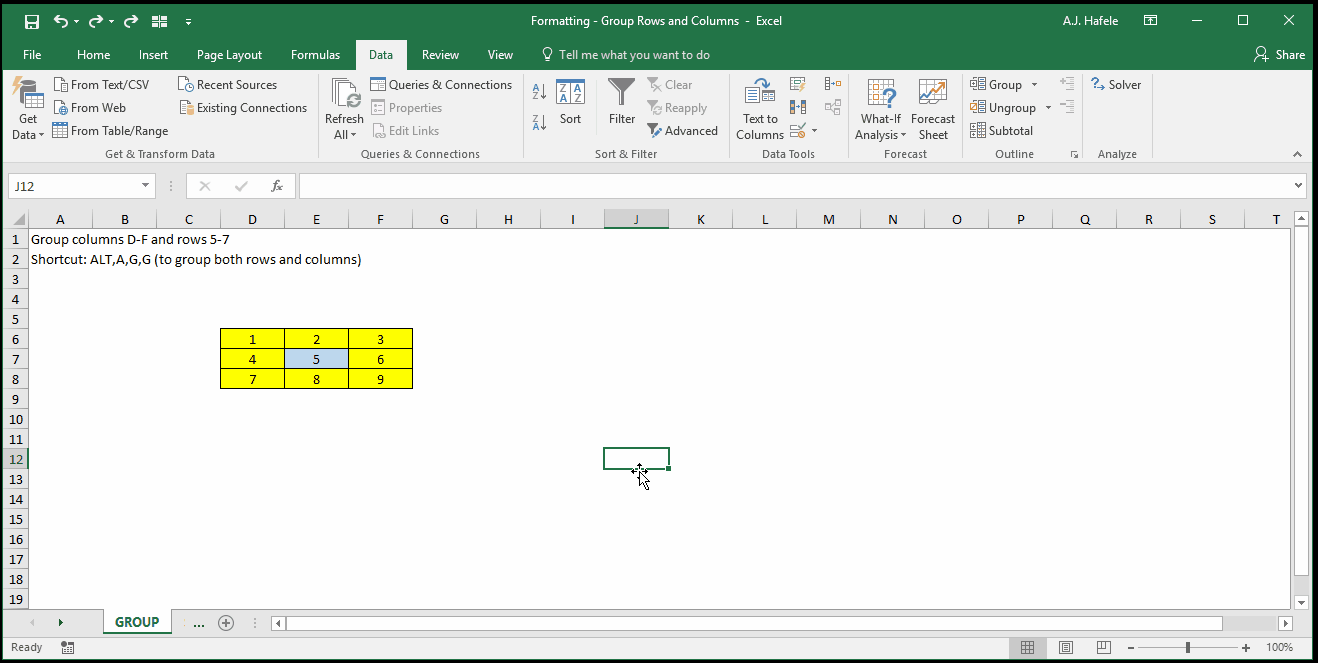This screenshot has width=1318, height=663.
Task: Click the Consolidate icon
Action: (833, 85)
